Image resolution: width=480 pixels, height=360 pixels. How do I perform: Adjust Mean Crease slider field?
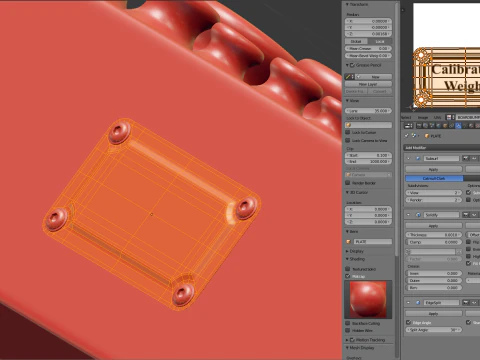[x=368, y=48]
